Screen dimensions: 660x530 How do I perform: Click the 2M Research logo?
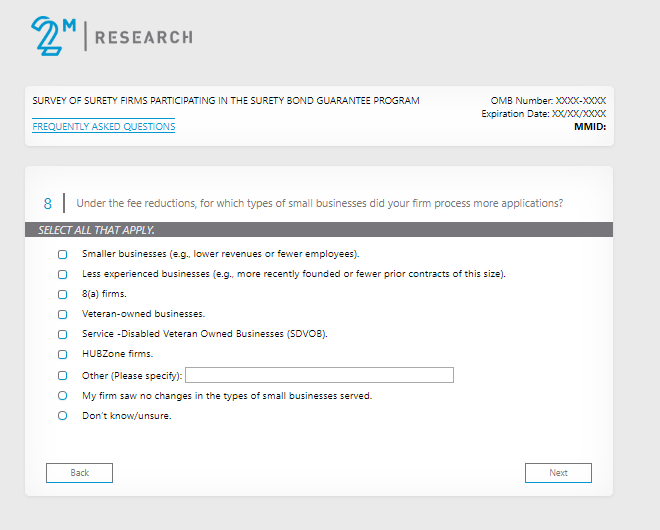click(110, 37)
